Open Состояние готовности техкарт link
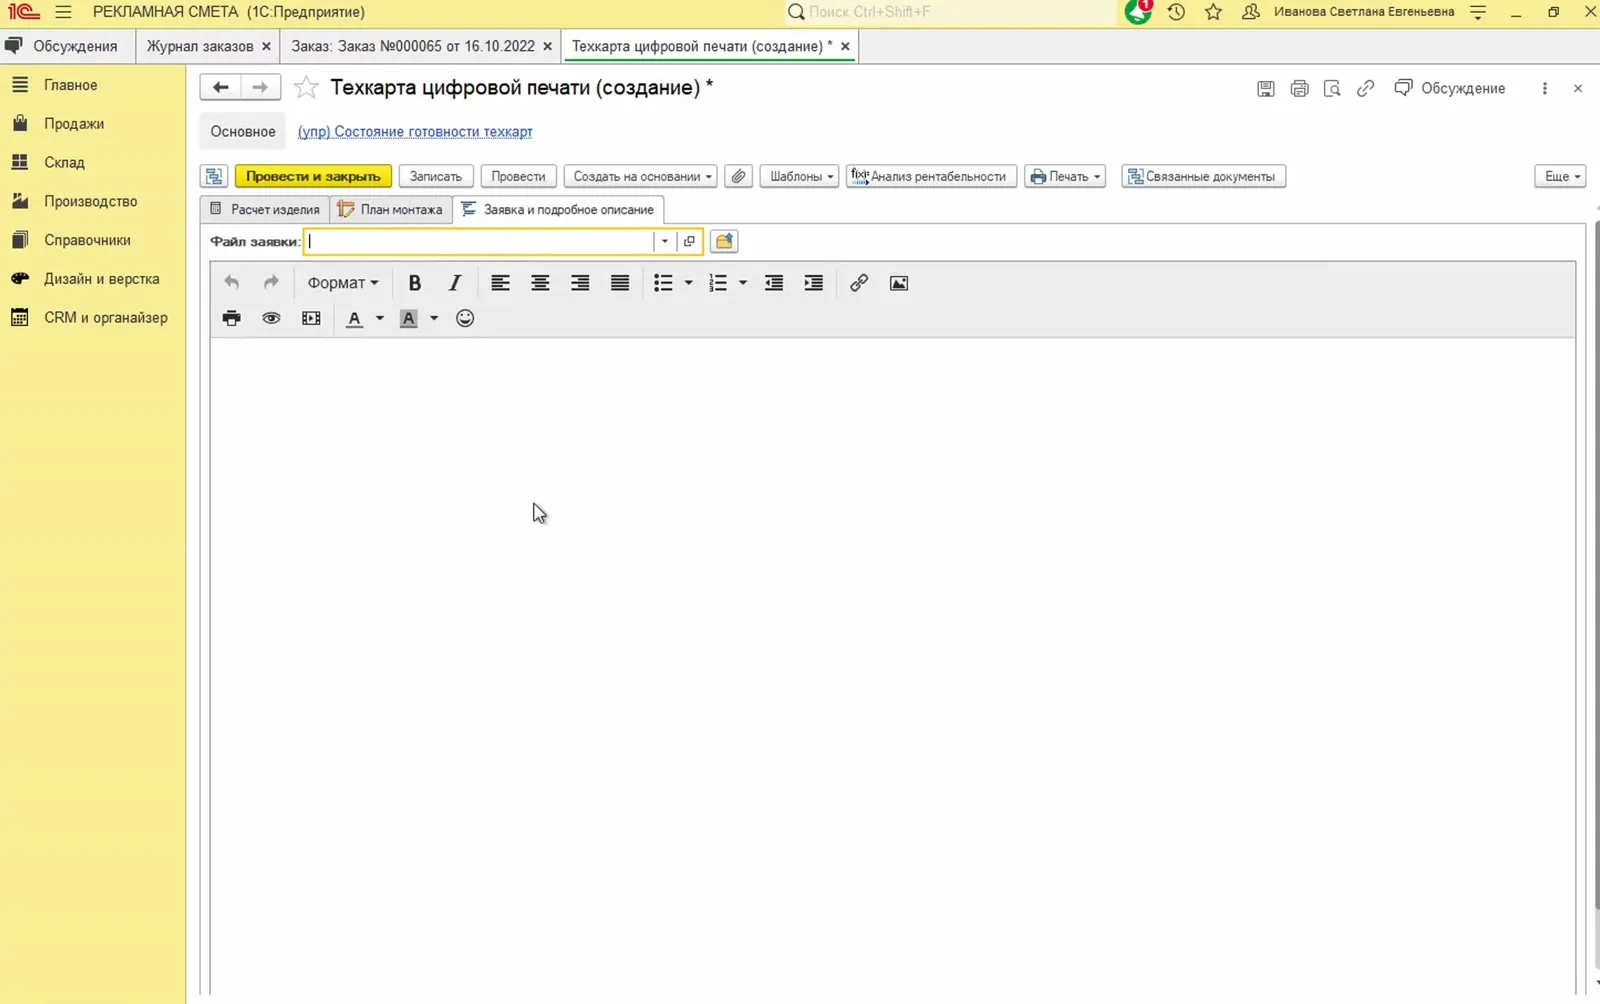This screenshot has width=1600, height=1004. 415,132
